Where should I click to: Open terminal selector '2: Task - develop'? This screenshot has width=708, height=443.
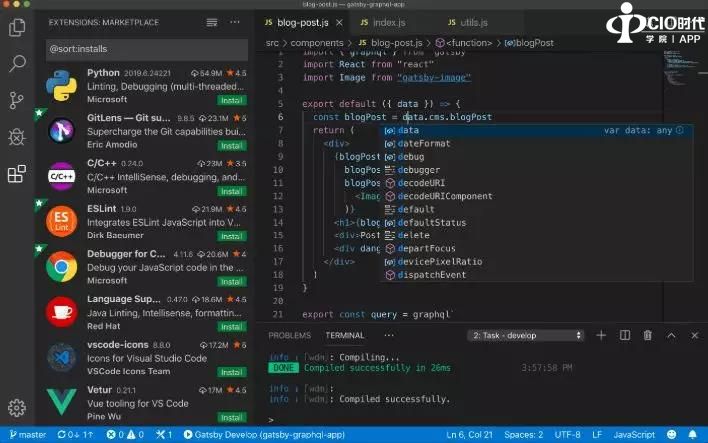pyautogui.click(x=524, y=336)
